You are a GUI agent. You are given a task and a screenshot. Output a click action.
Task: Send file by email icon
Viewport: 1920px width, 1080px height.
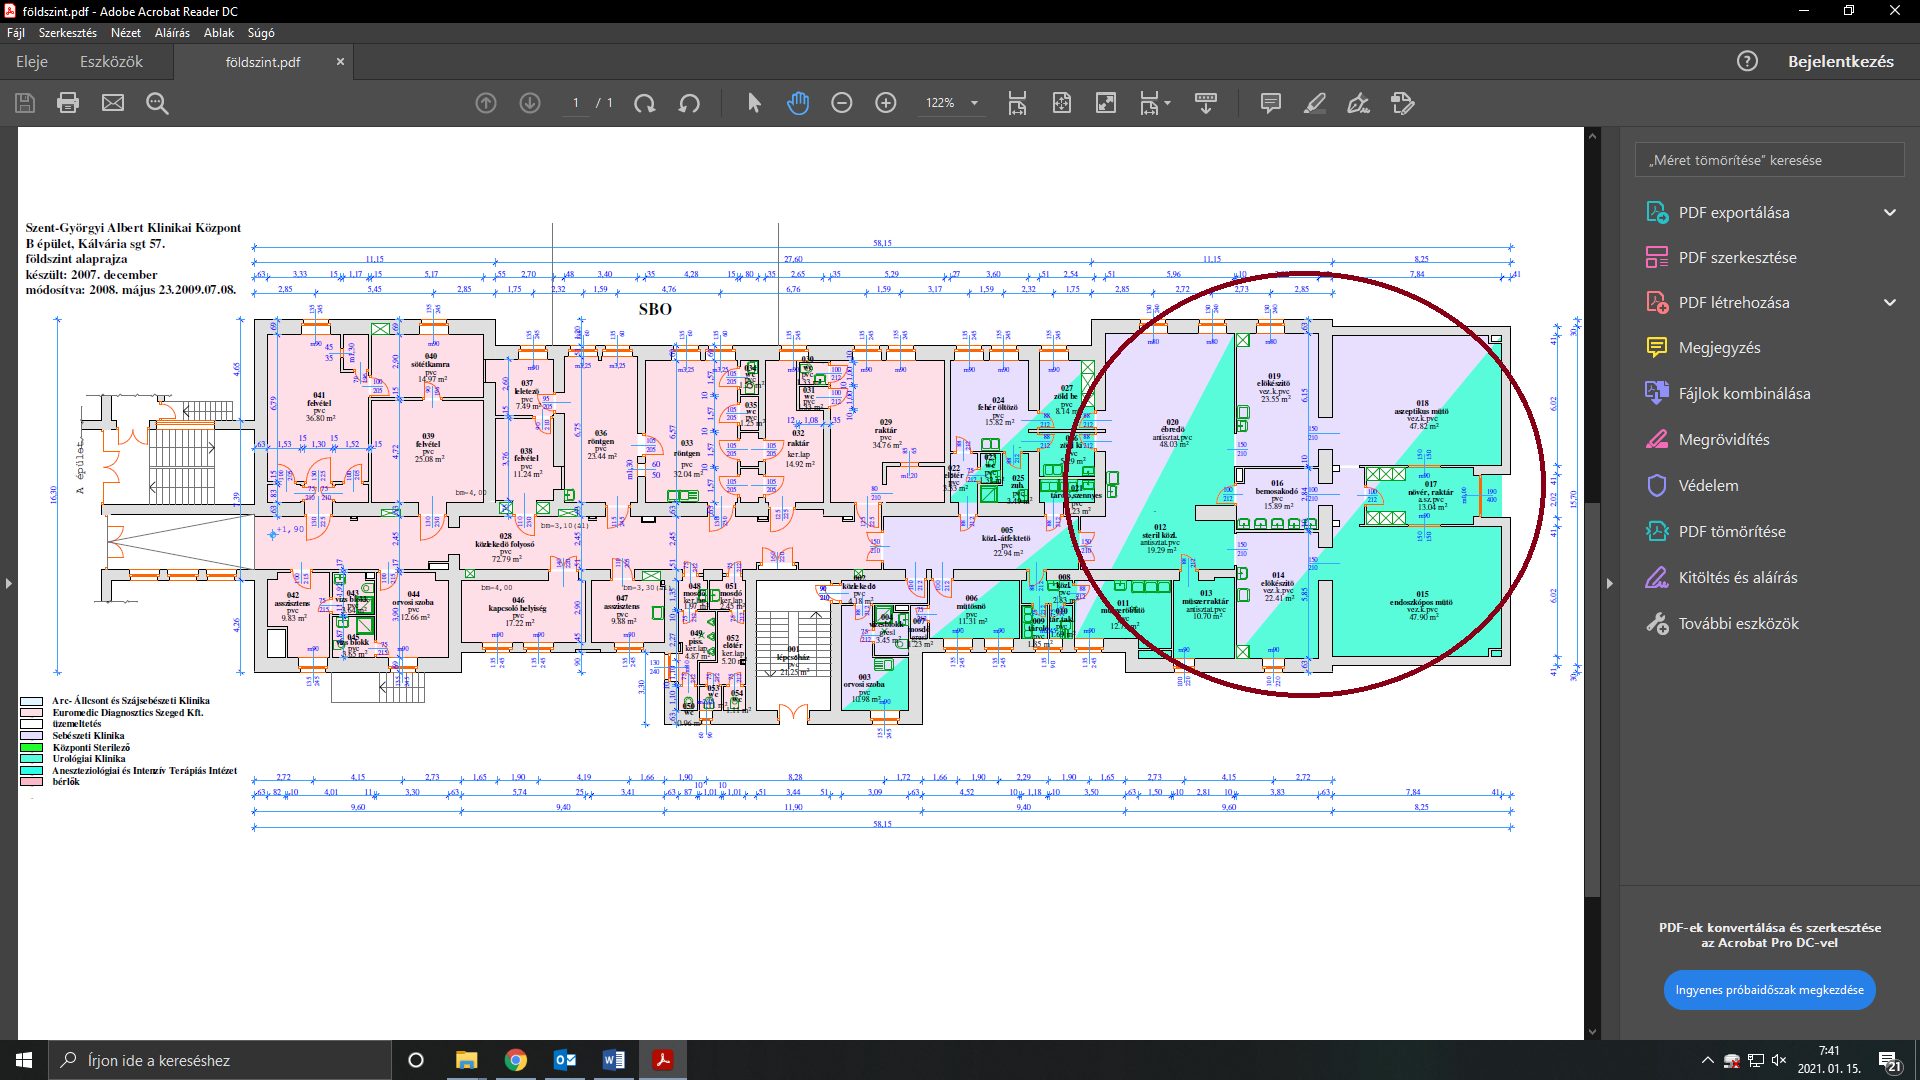[x=113, y=103]
